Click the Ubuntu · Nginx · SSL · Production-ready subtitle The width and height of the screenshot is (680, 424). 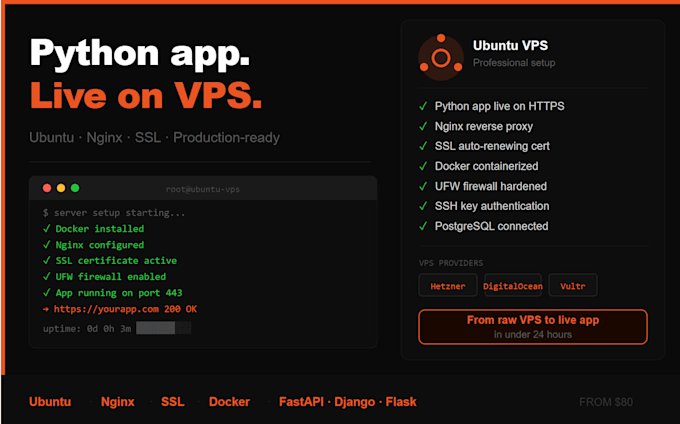[154, 137]
